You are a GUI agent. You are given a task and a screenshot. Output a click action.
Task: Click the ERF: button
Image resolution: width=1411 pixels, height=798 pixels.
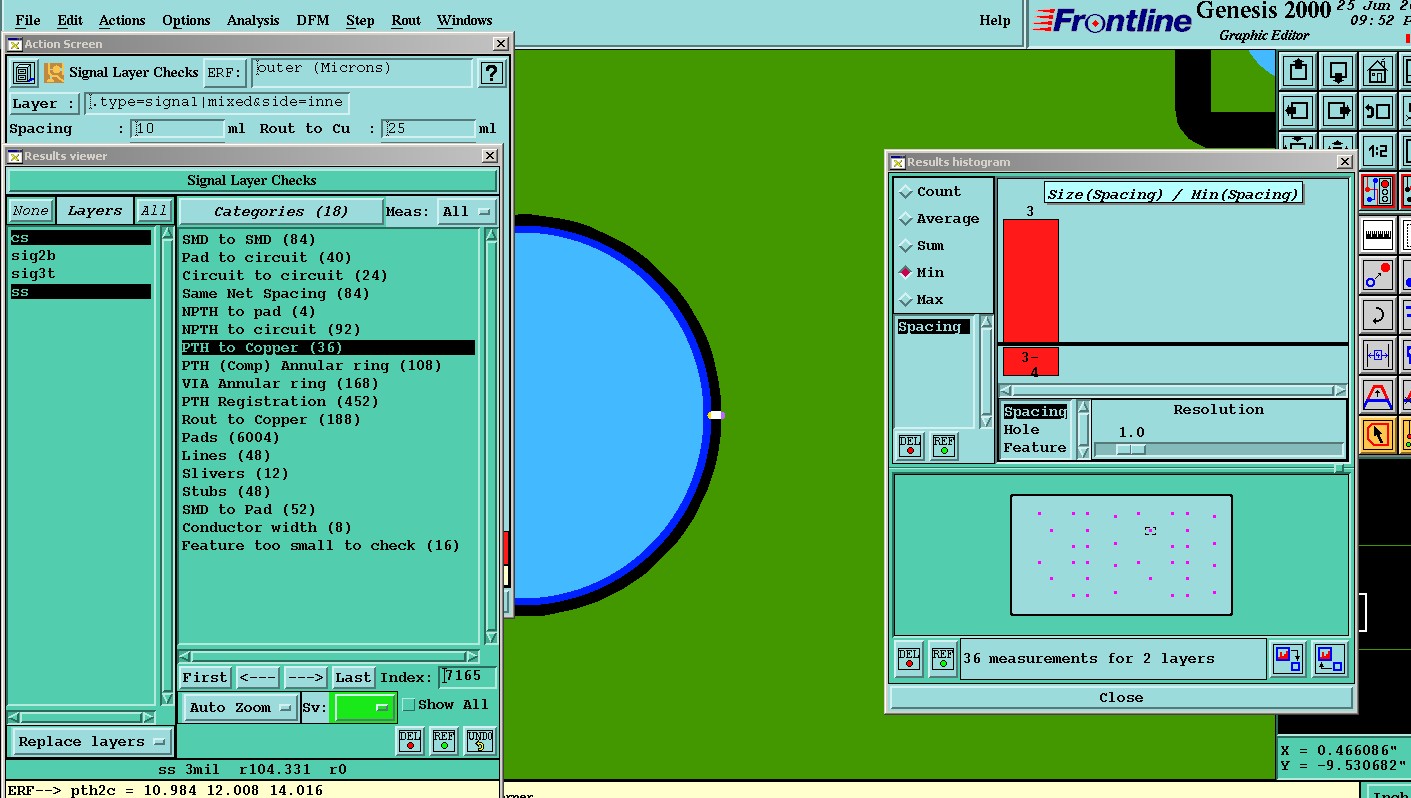pos(225,73)
